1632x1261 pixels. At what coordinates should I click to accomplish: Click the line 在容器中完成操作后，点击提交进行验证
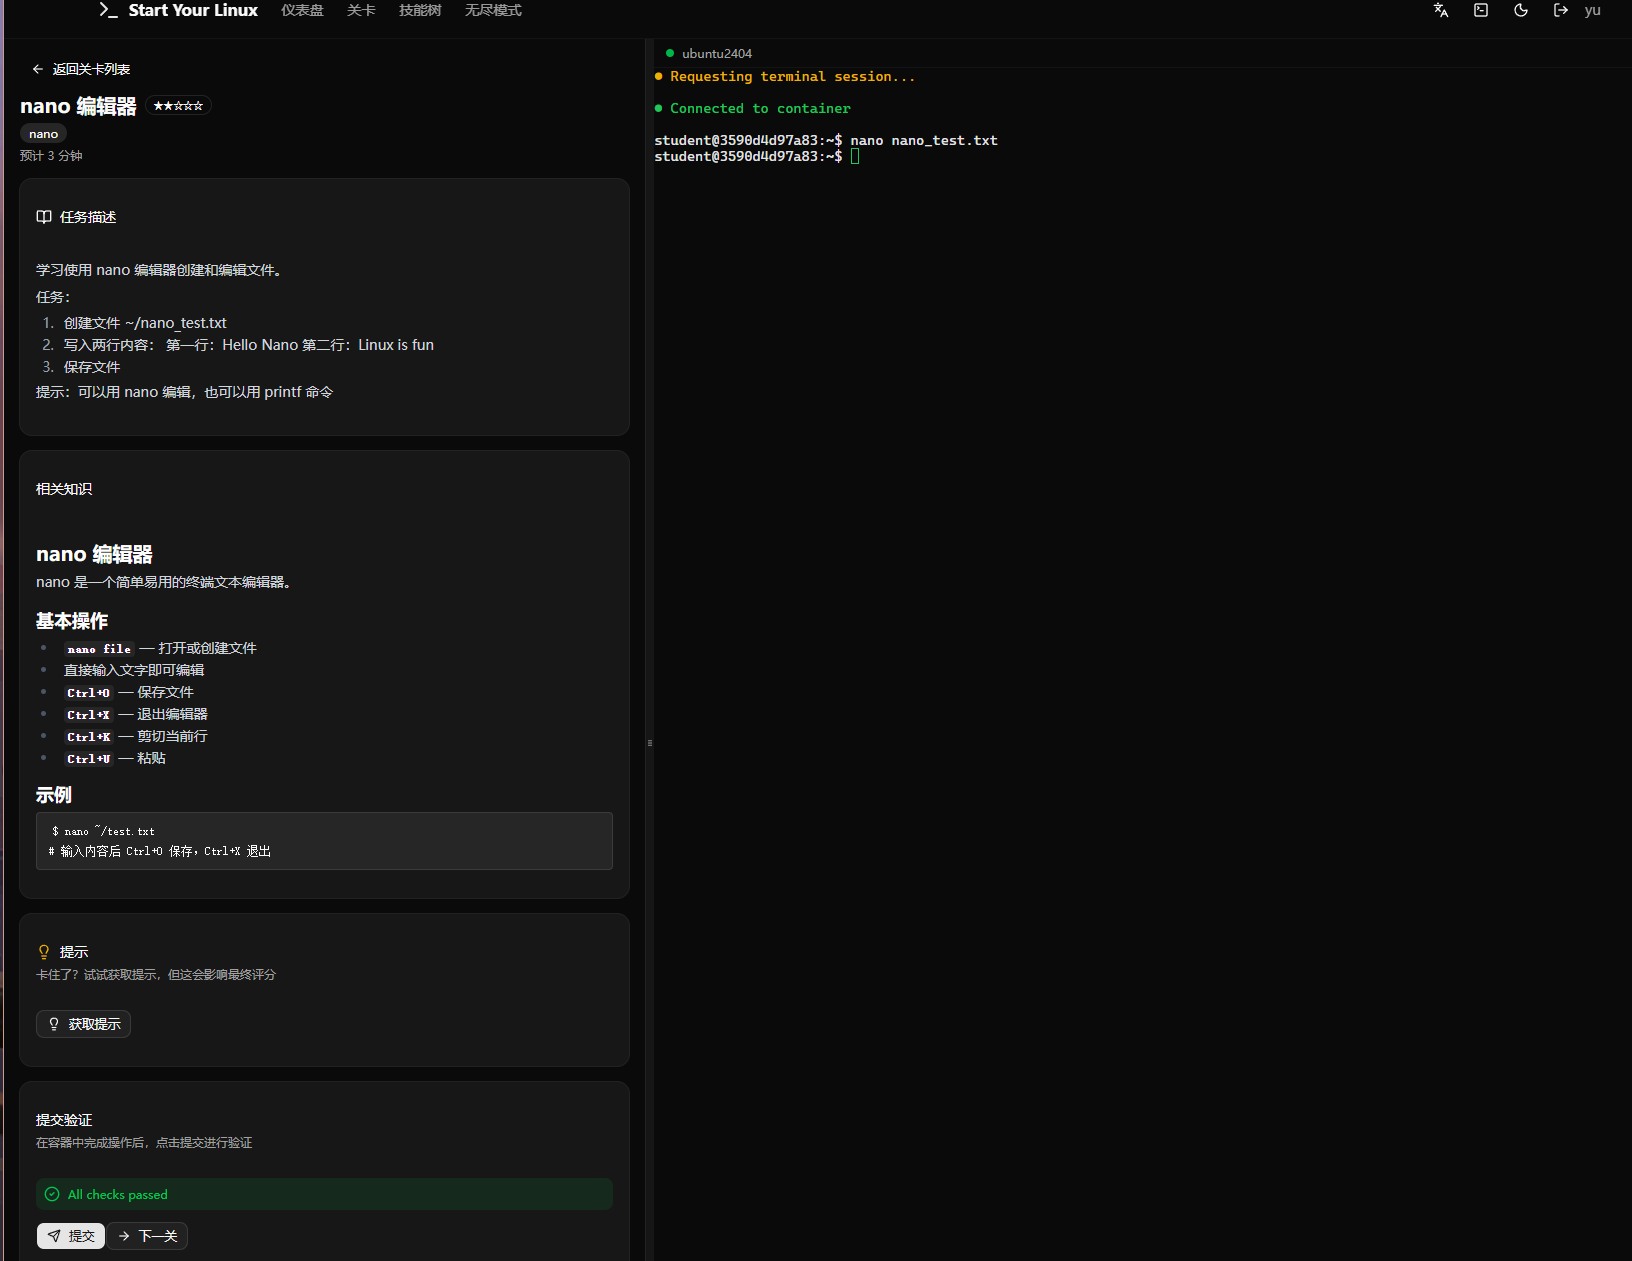click(144, 1143)
